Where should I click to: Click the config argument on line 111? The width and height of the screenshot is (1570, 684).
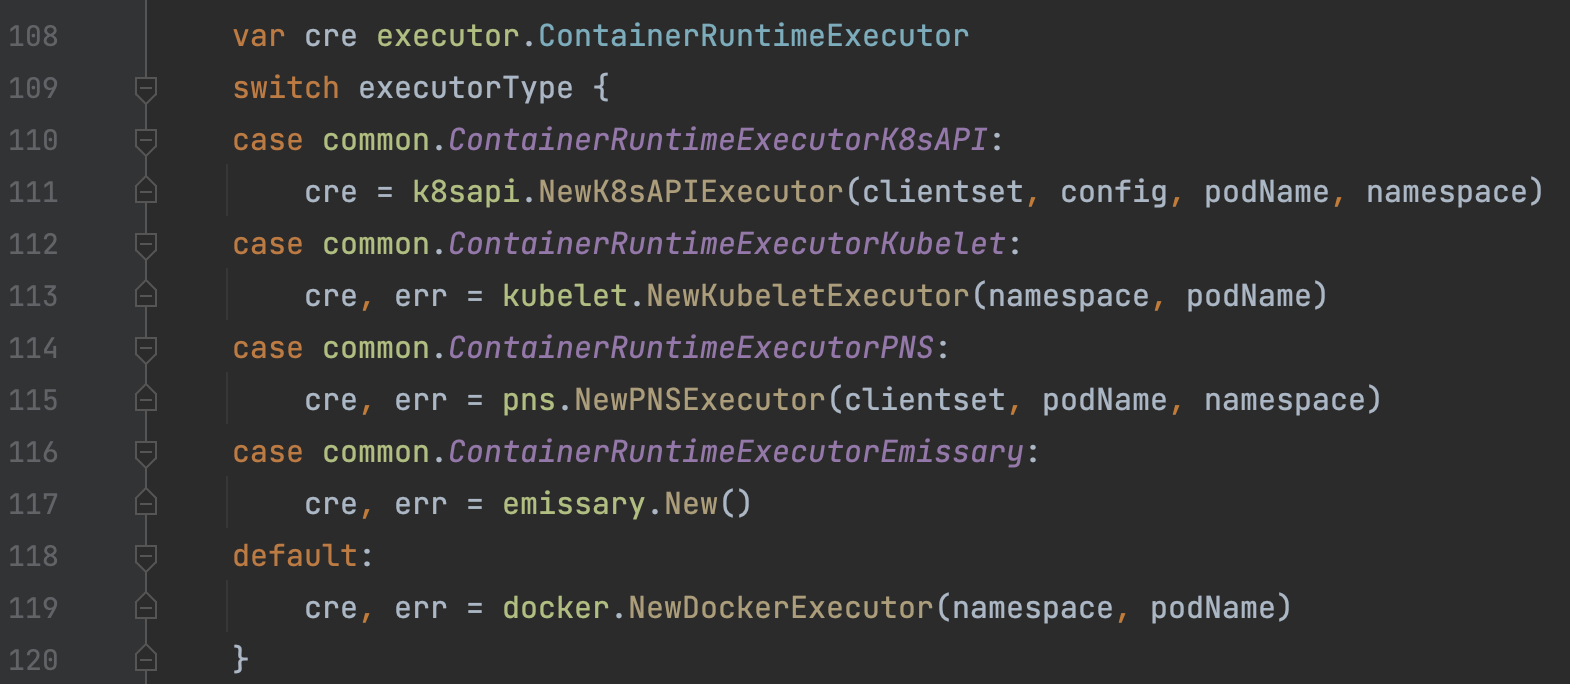[1113, 192]
